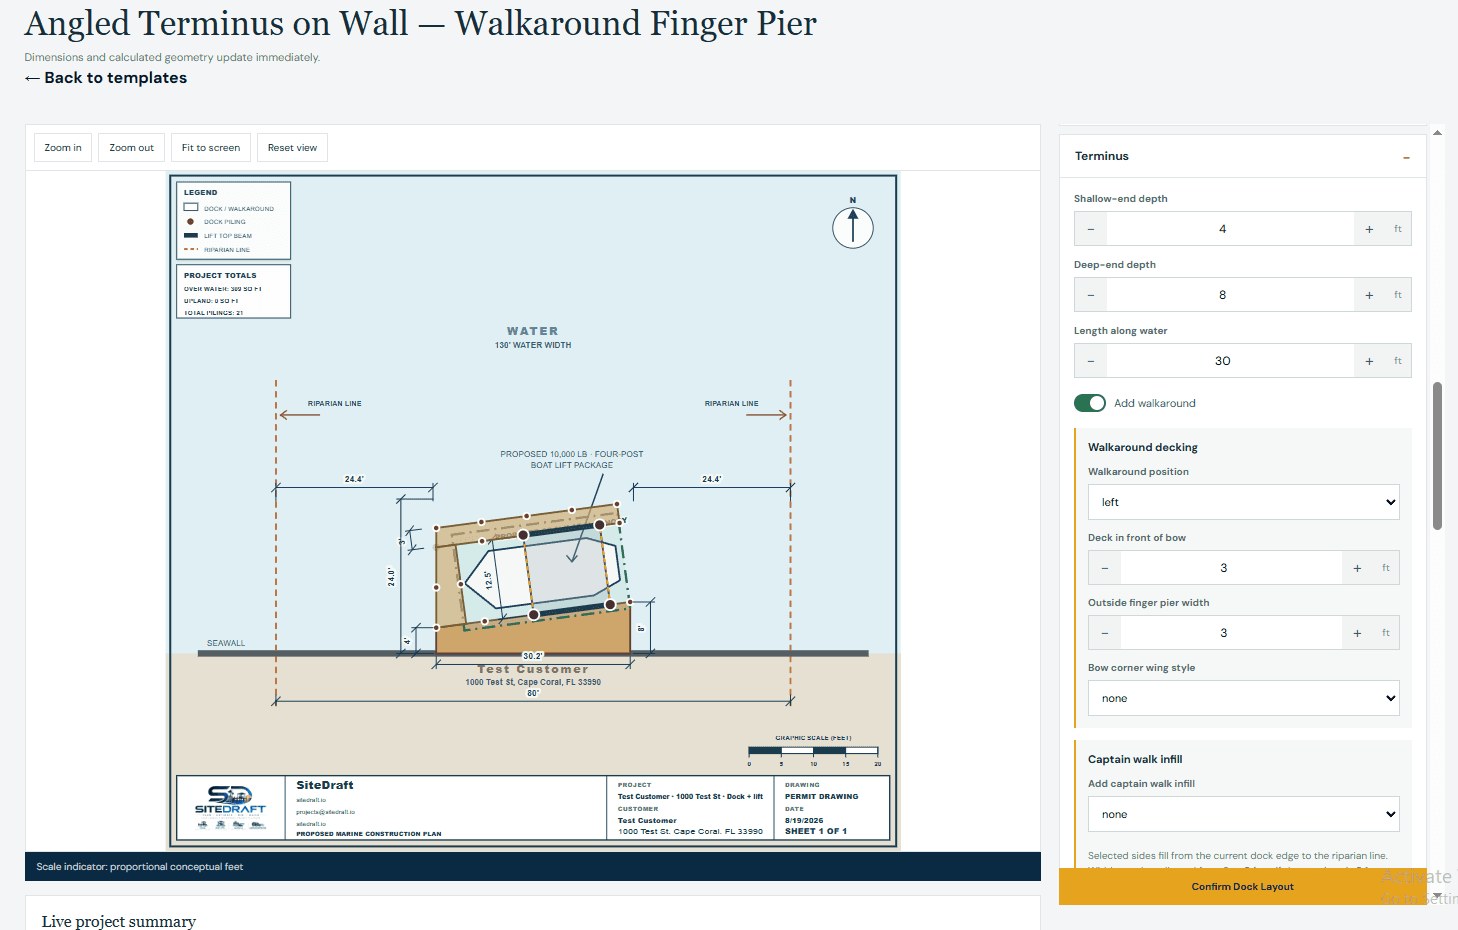Fit the drawing to screen

click(x=211, y=148)
